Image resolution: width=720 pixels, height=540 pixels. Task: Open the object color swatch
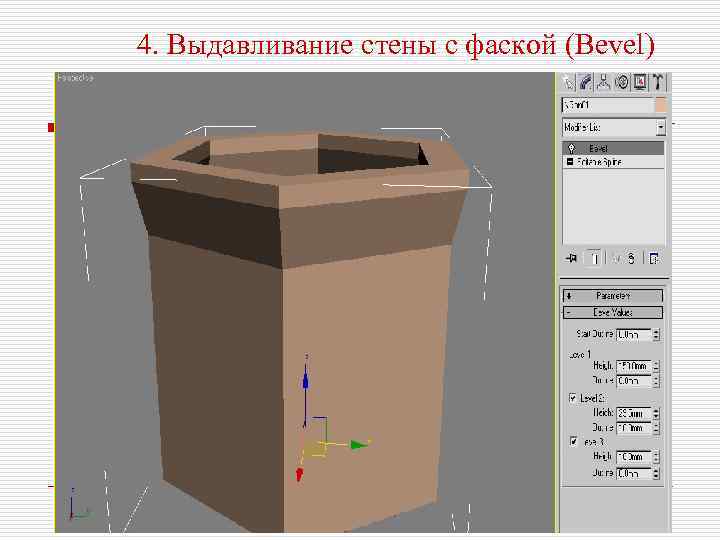(661, 105)
